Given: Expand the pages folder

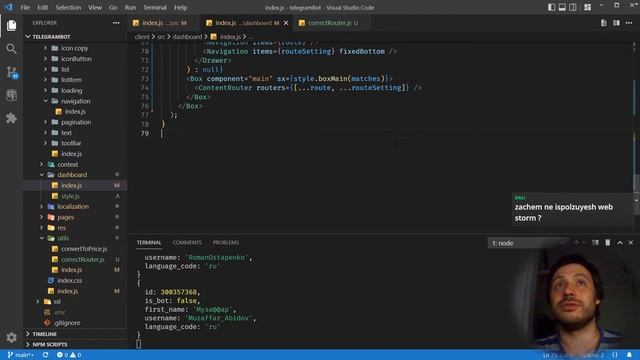Looking at the screenshot, I should pyautogui.click(x=76, y=217).
